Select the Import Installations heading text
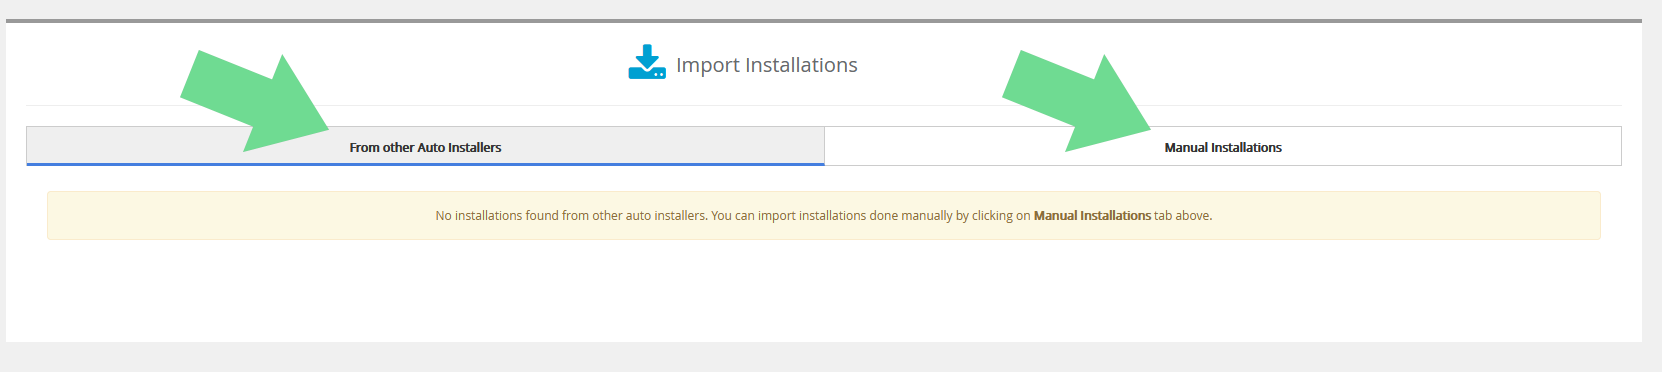The width and height of the screenshot is (1662, 372). [767, 65]
